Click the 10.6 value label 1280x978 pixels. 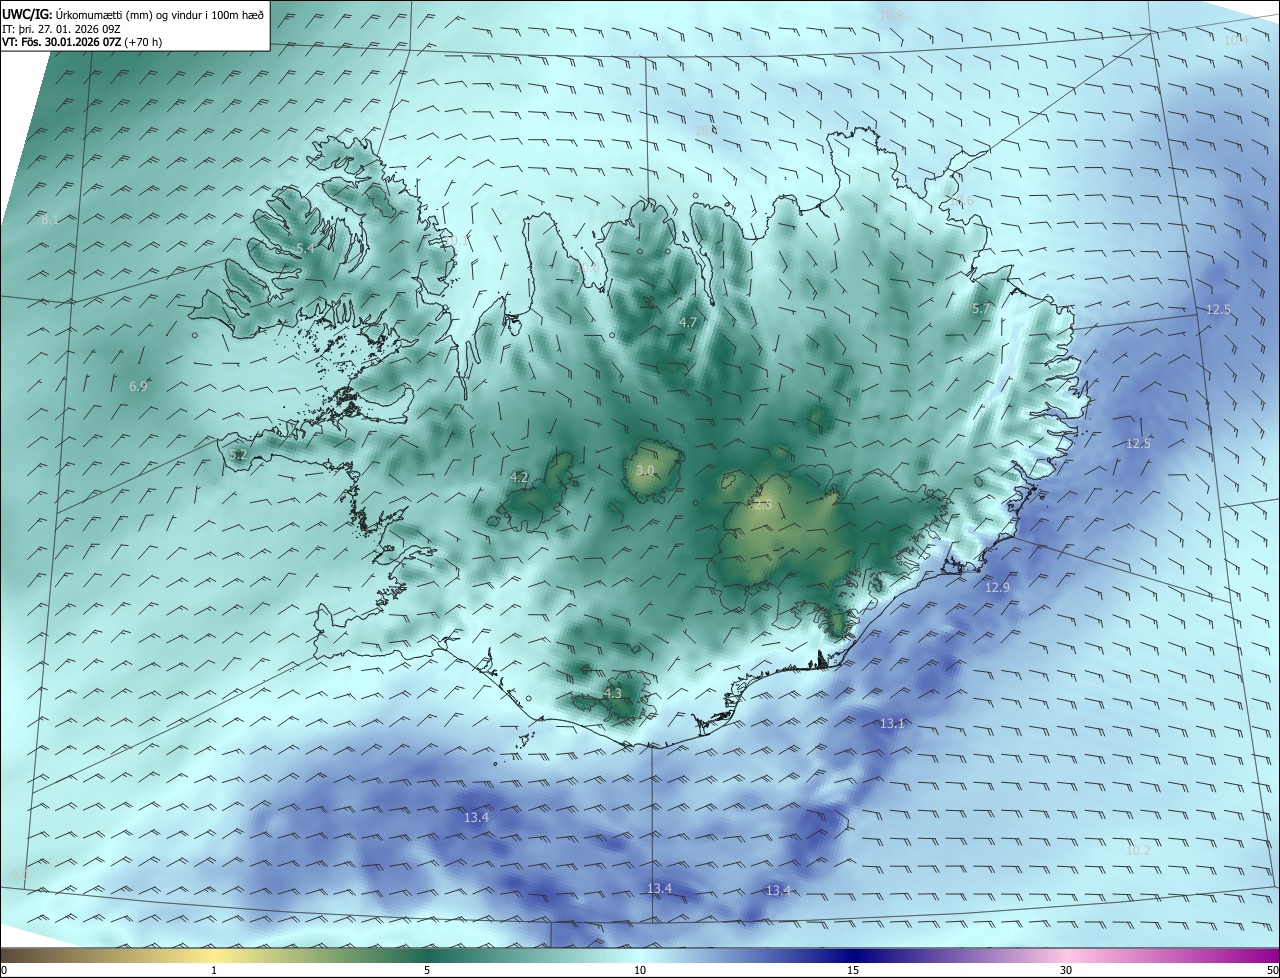(961, 201)
